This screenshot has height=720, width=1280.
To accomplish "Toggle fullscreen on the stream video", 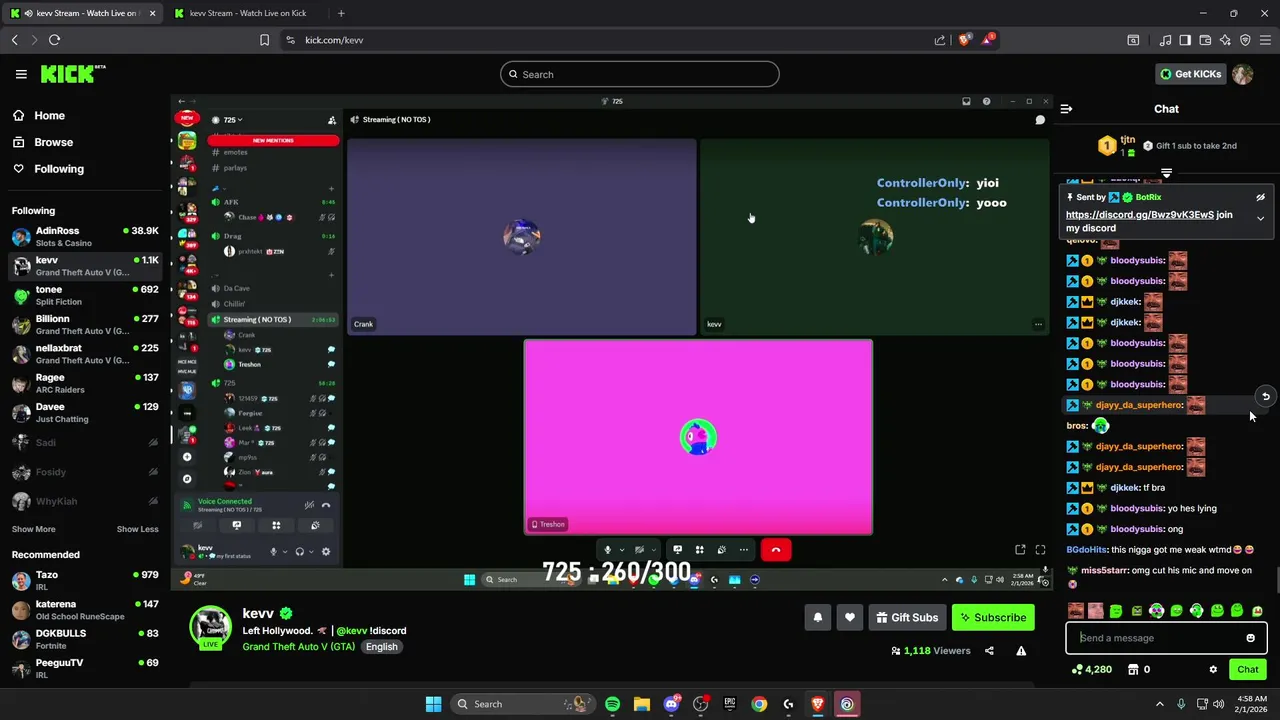I will [x=1040, y=550].
